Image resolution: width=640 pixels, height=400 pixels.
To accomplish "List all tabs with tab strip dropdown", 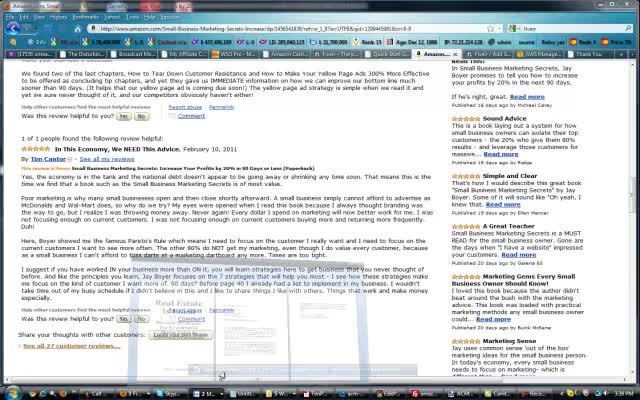I will 633,54.
